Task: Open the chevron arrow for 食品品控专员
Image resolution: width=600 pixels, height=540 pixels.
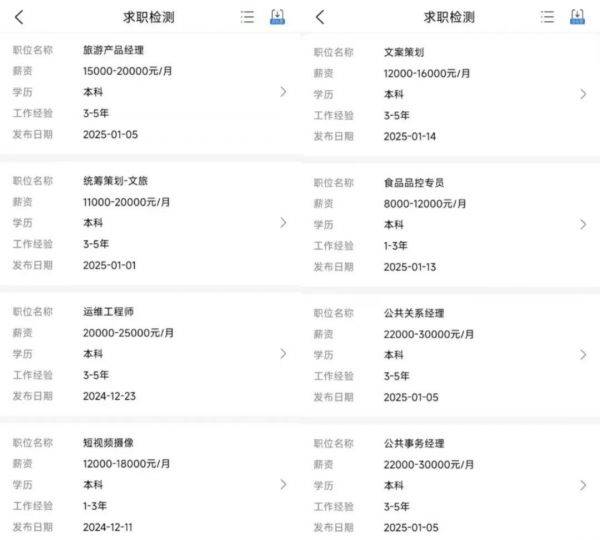Action: [583, 225]
